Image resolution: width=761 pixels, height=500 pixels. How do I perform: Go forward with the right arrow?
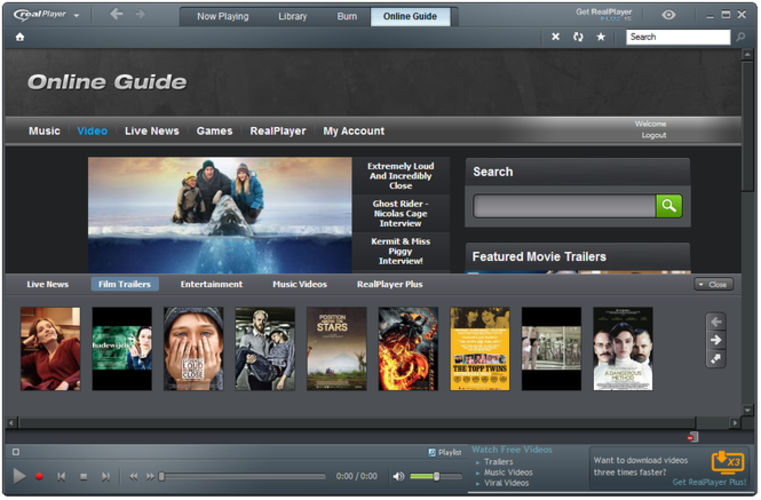140,14
